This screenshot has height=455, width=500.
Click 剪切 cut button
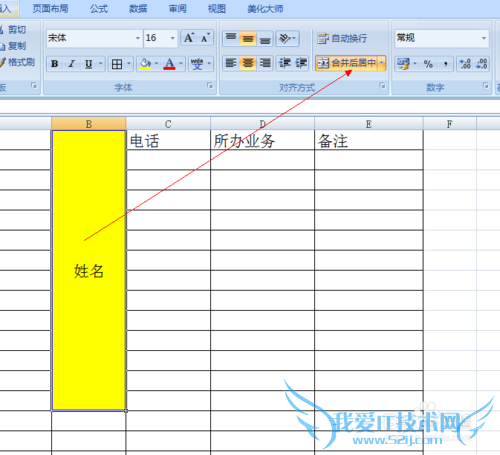[x=13, y=30]
